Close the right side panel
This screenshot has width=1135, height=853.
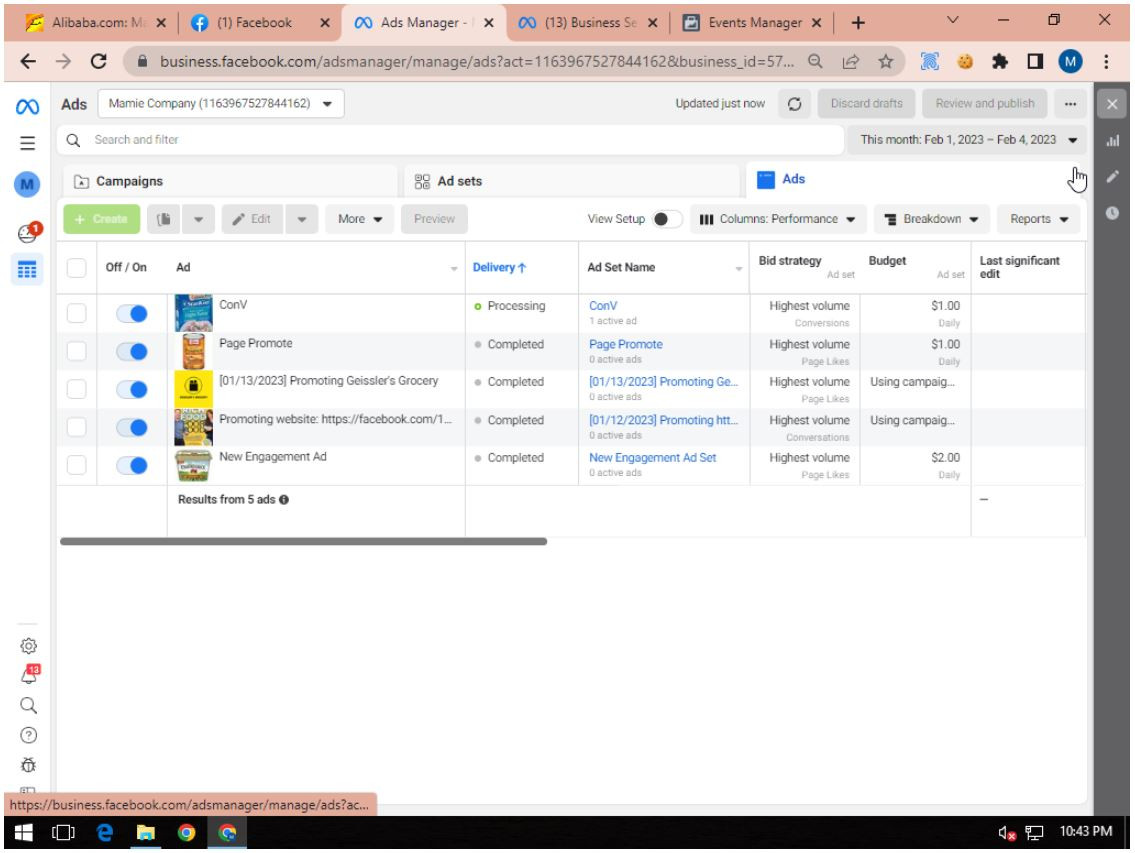point(1112,104)
